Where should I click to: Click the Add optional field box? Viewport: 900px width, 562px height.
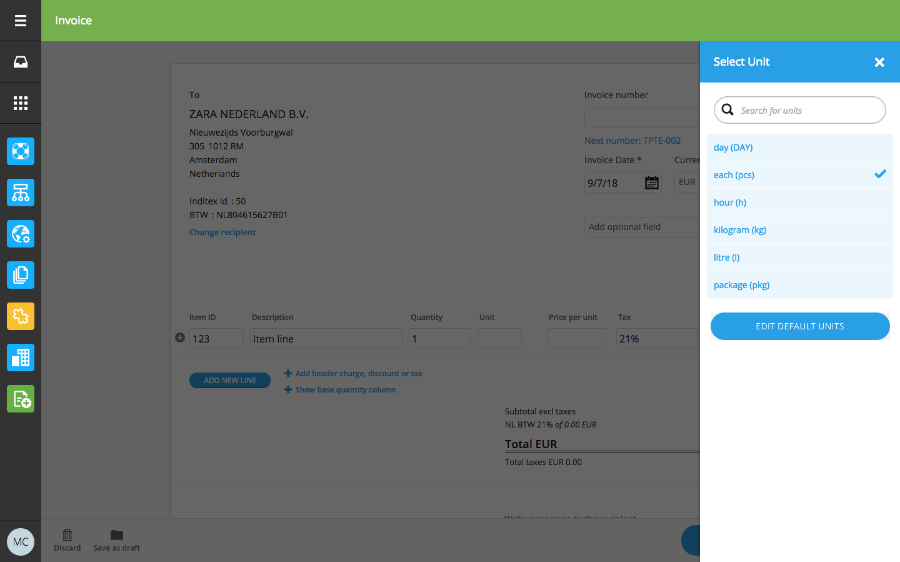pyautogui.click(x=642, y=227)
